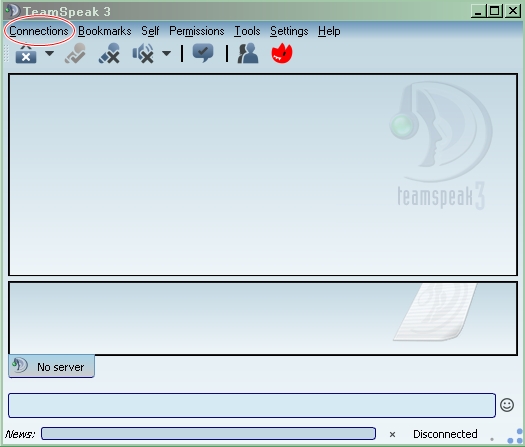
Task: Click the disconnect from server toolbar icon
Action: (26, 54)
